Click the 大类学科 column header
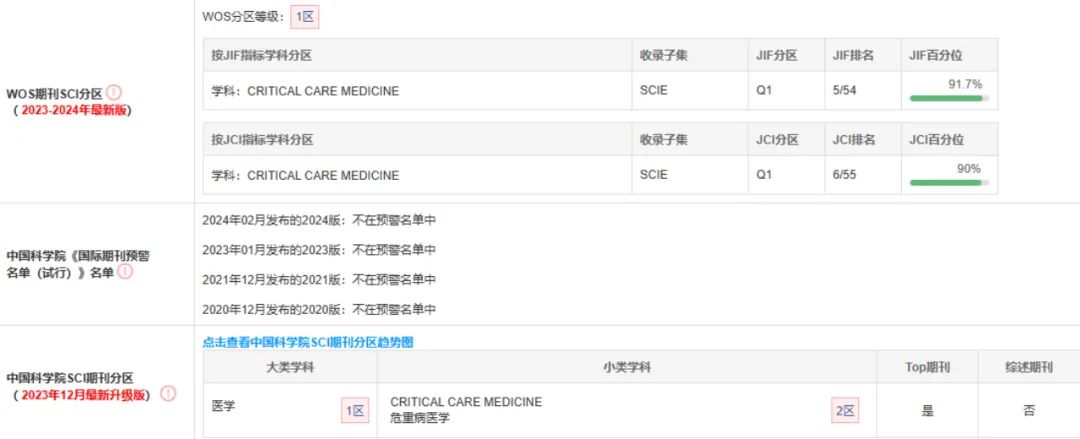 (290, 367)
